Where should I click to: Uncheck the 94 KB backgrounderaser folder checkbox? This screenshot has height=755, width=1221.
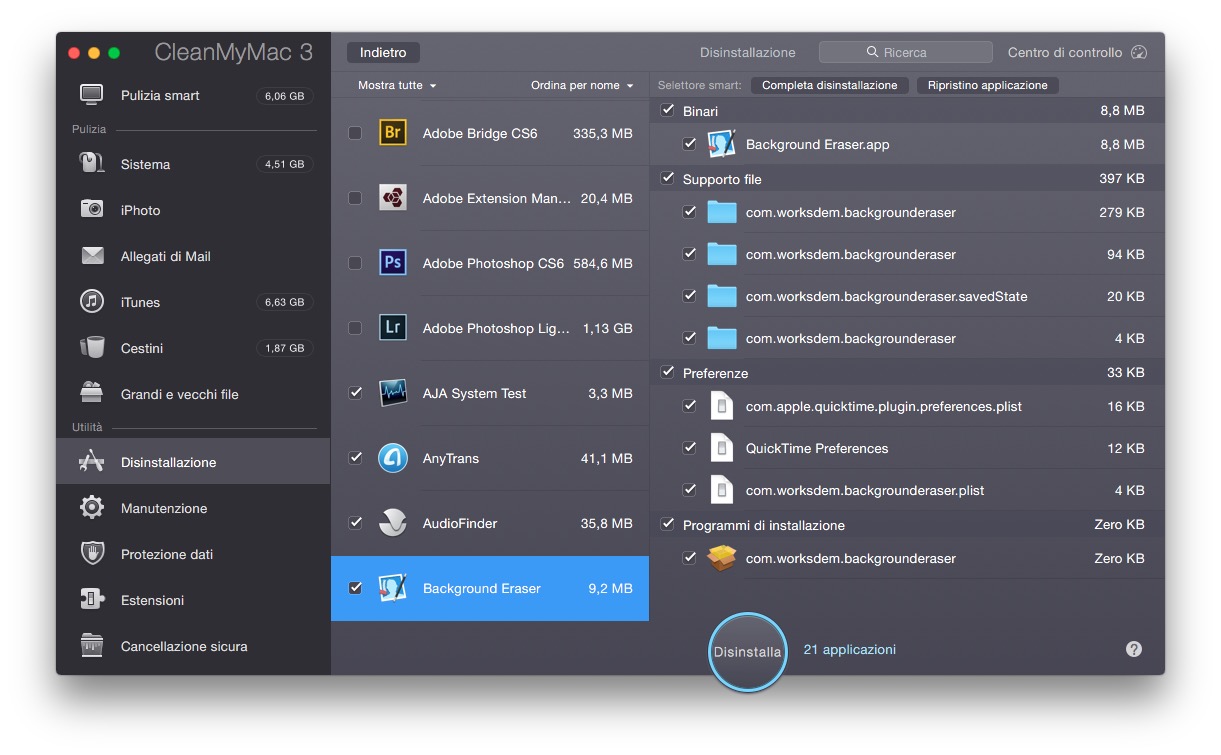click(x=689, y=254)
